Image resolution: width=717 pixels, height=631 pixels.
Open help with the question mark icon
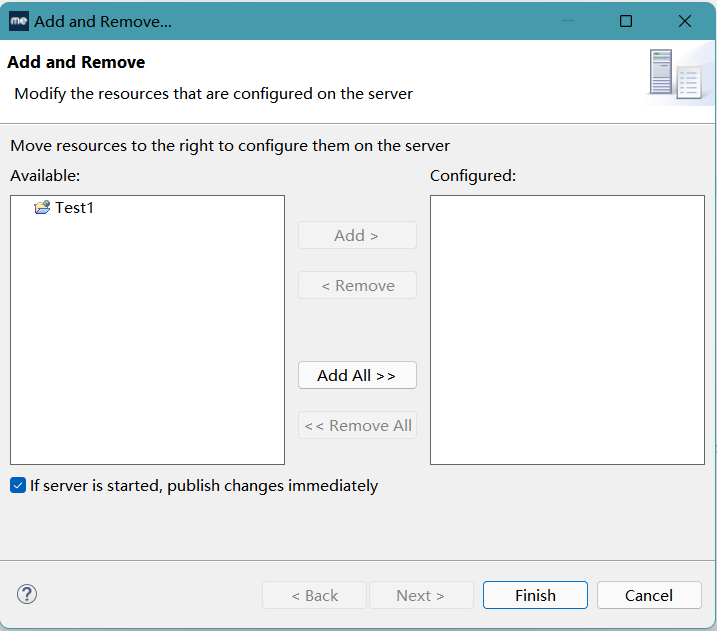point(28,594)
